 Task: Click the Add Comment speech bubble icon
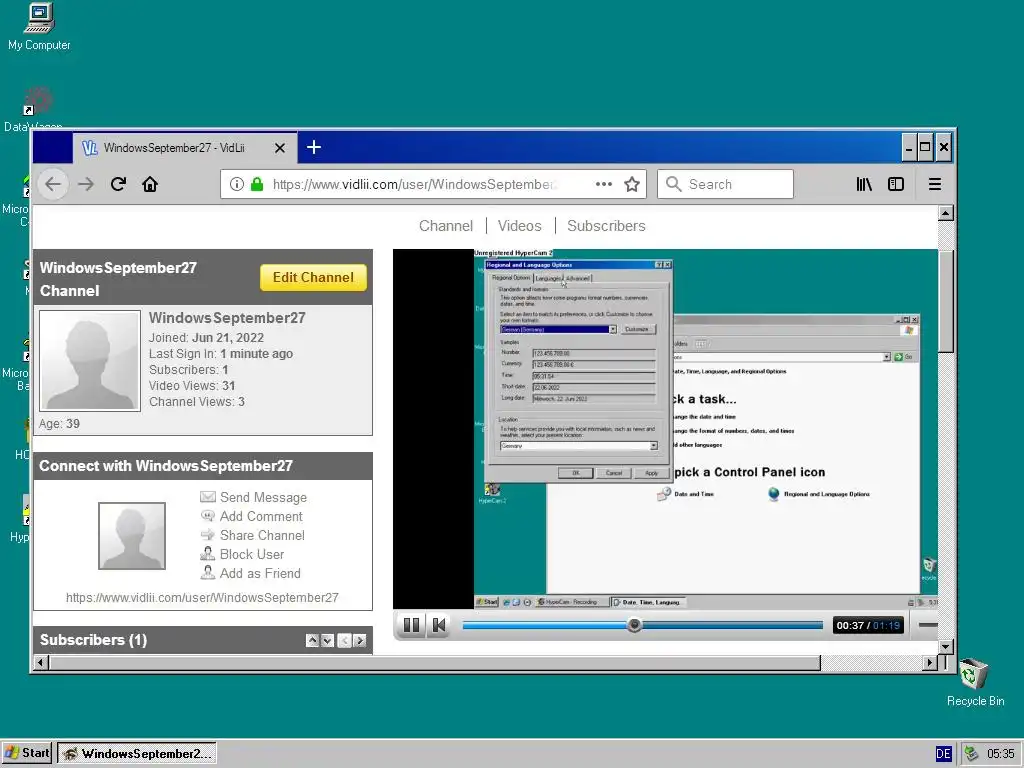208,516
